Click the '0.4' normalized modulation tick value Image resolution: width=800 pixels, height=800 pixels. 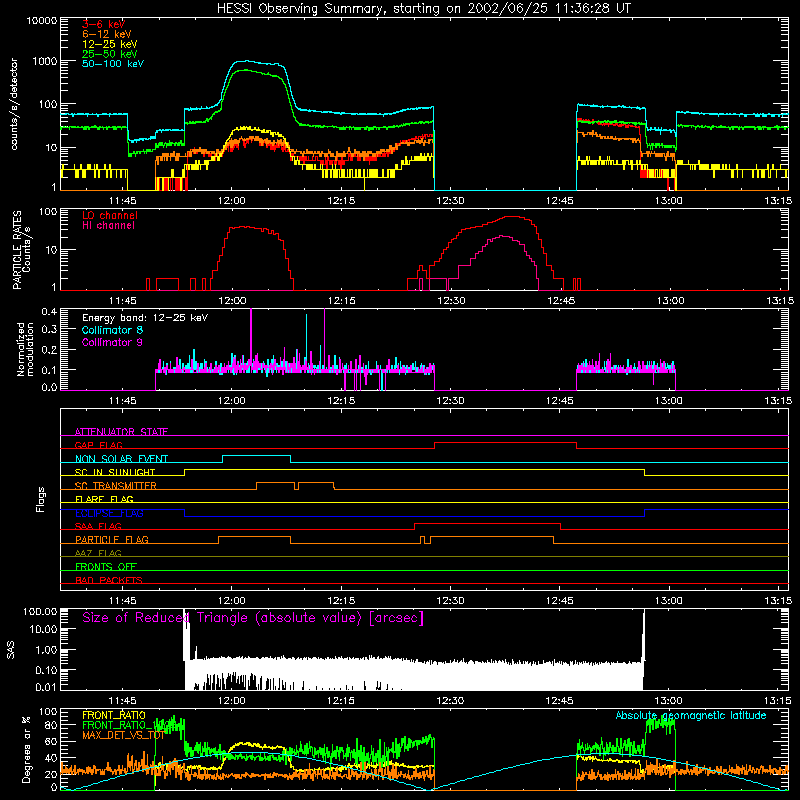point(49,311)
